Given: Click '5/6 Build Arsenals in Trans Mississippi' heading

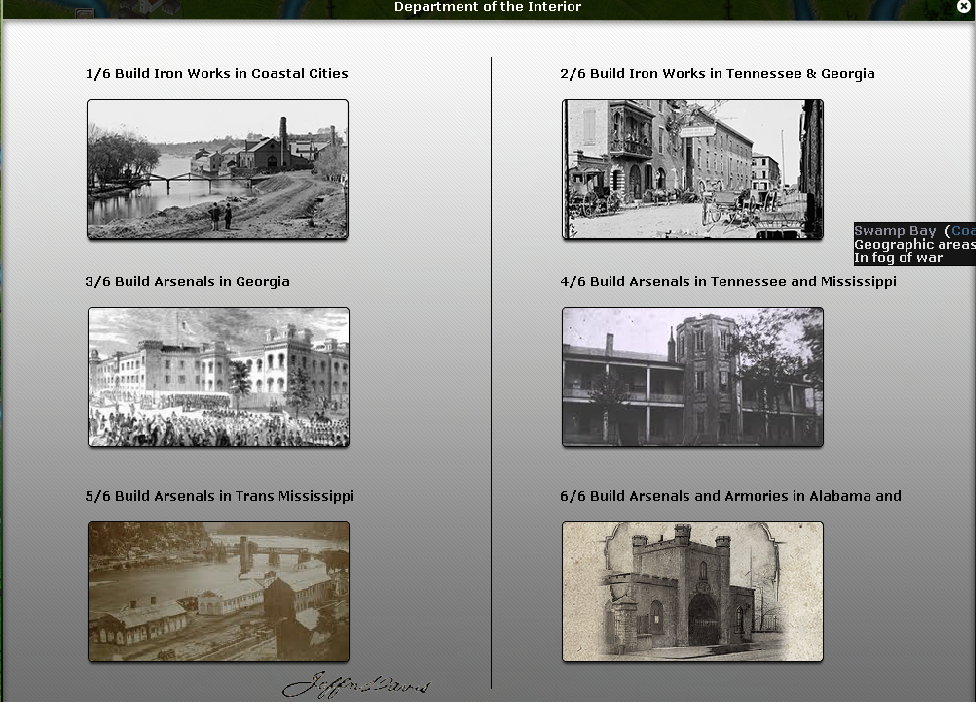Looking at the screenshot, I should pyautogui.click(x=219, y=496).
